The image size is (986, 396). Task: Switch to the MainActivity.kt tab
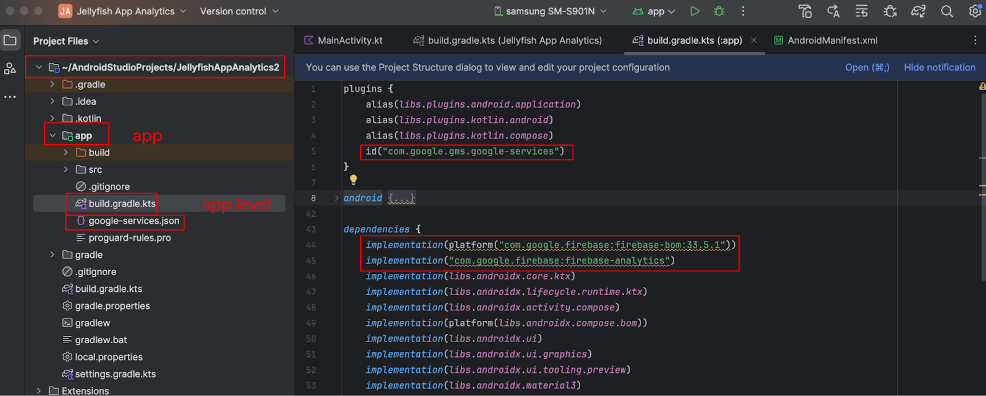343,41
